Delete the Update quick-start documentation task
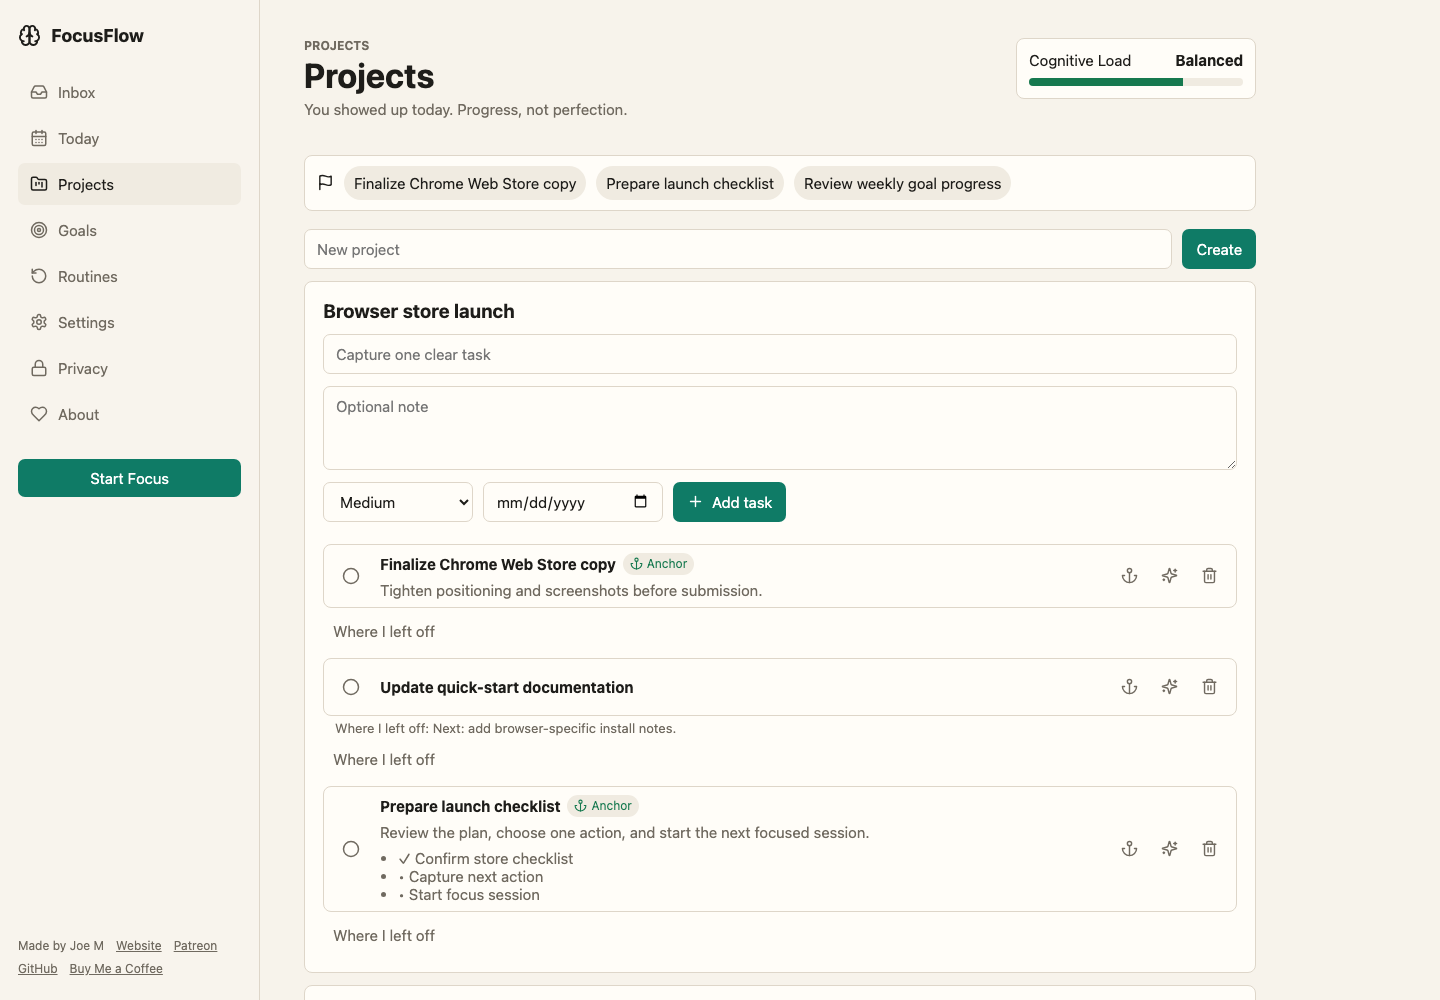This screenshot has width=1440, height=1000. coord(1209,687)
